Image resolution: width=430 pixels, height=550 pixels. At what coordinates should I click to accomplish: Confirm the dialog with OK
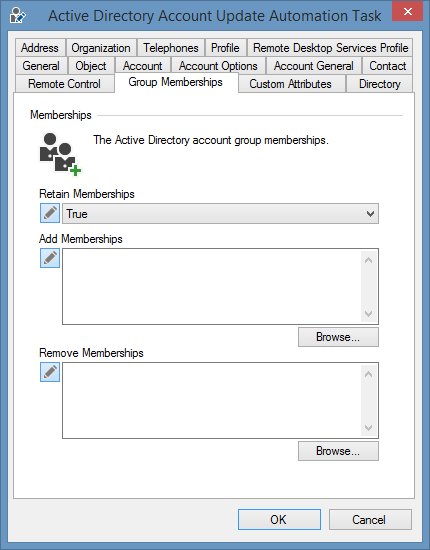[x=279, y=519]
